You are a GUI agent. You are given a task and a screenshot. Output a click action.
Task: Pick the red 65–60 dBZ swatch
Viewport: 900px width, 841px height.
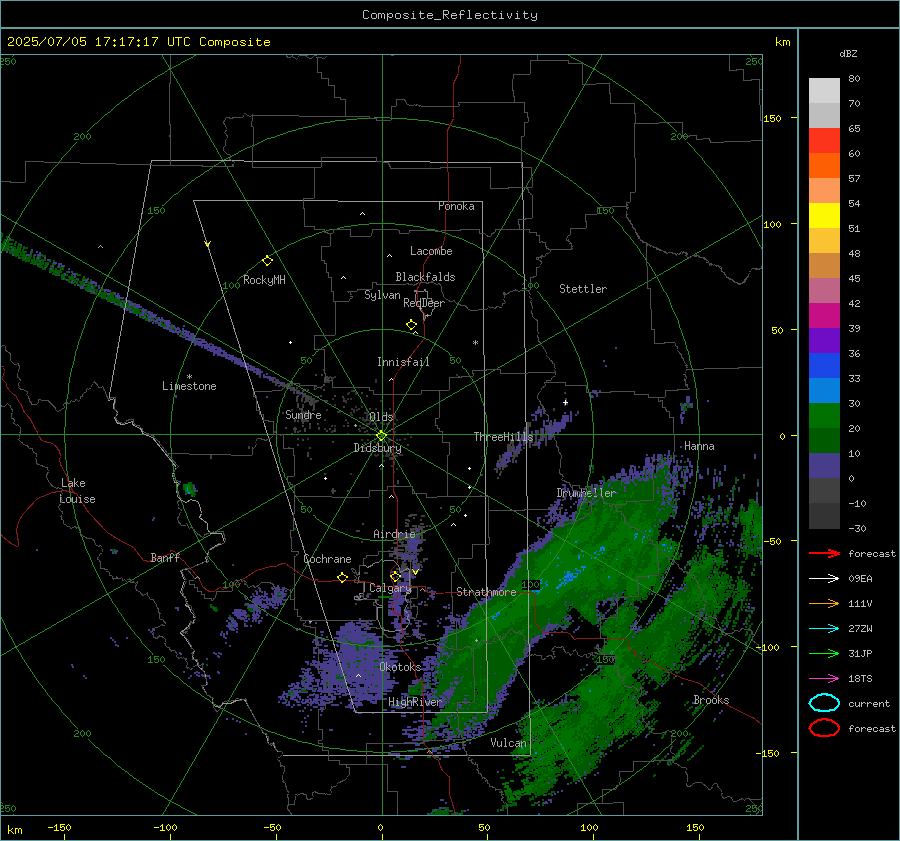824,141
